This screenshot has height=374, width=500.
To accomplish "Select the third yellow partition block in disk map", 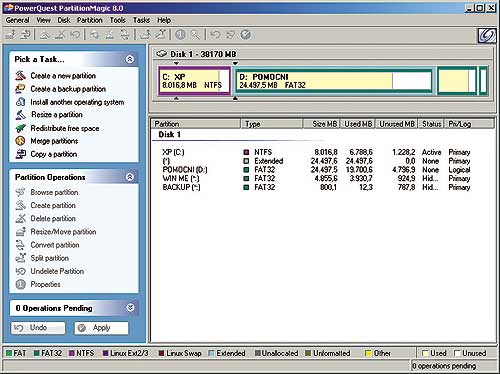I will coord(457,81).
